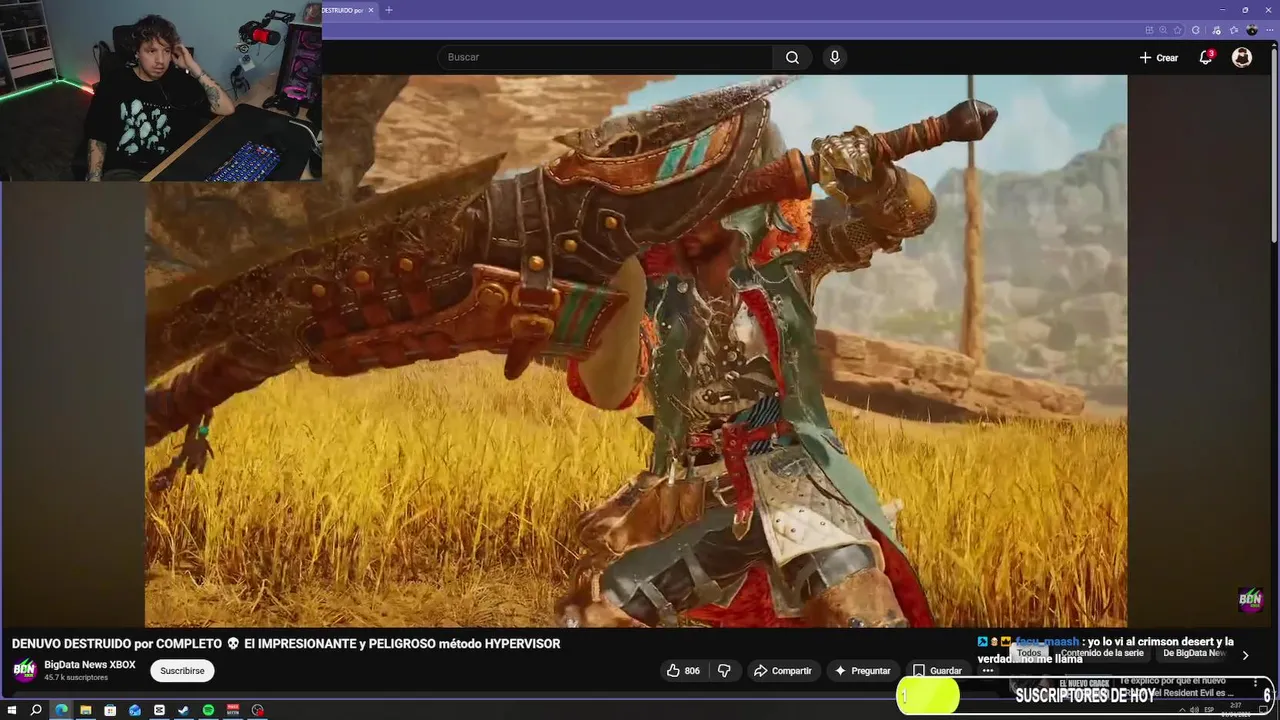Open the YouTube account avatar menu

(x=1242, y=57)
